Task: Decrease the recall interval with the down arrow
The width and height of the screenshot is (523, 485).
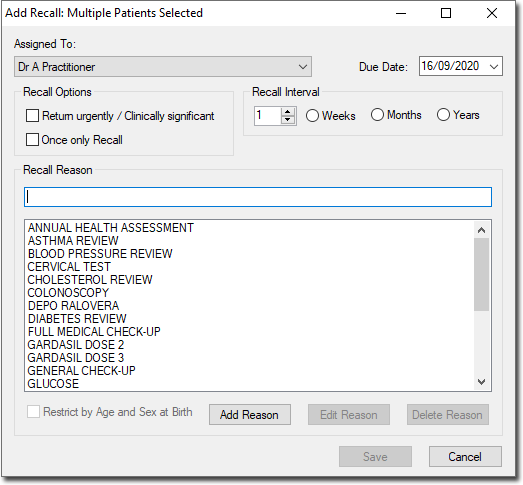Action: (288, 119)
